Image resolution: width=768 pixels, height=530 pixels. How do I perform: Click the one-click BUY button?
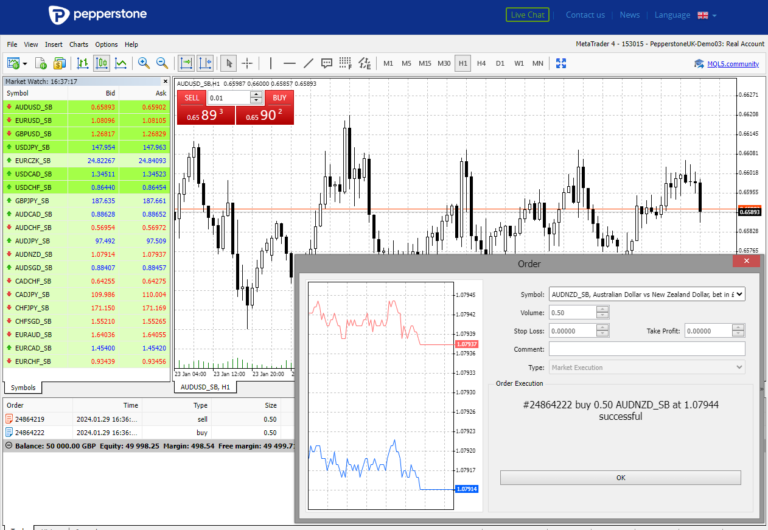tap(279, 97)
